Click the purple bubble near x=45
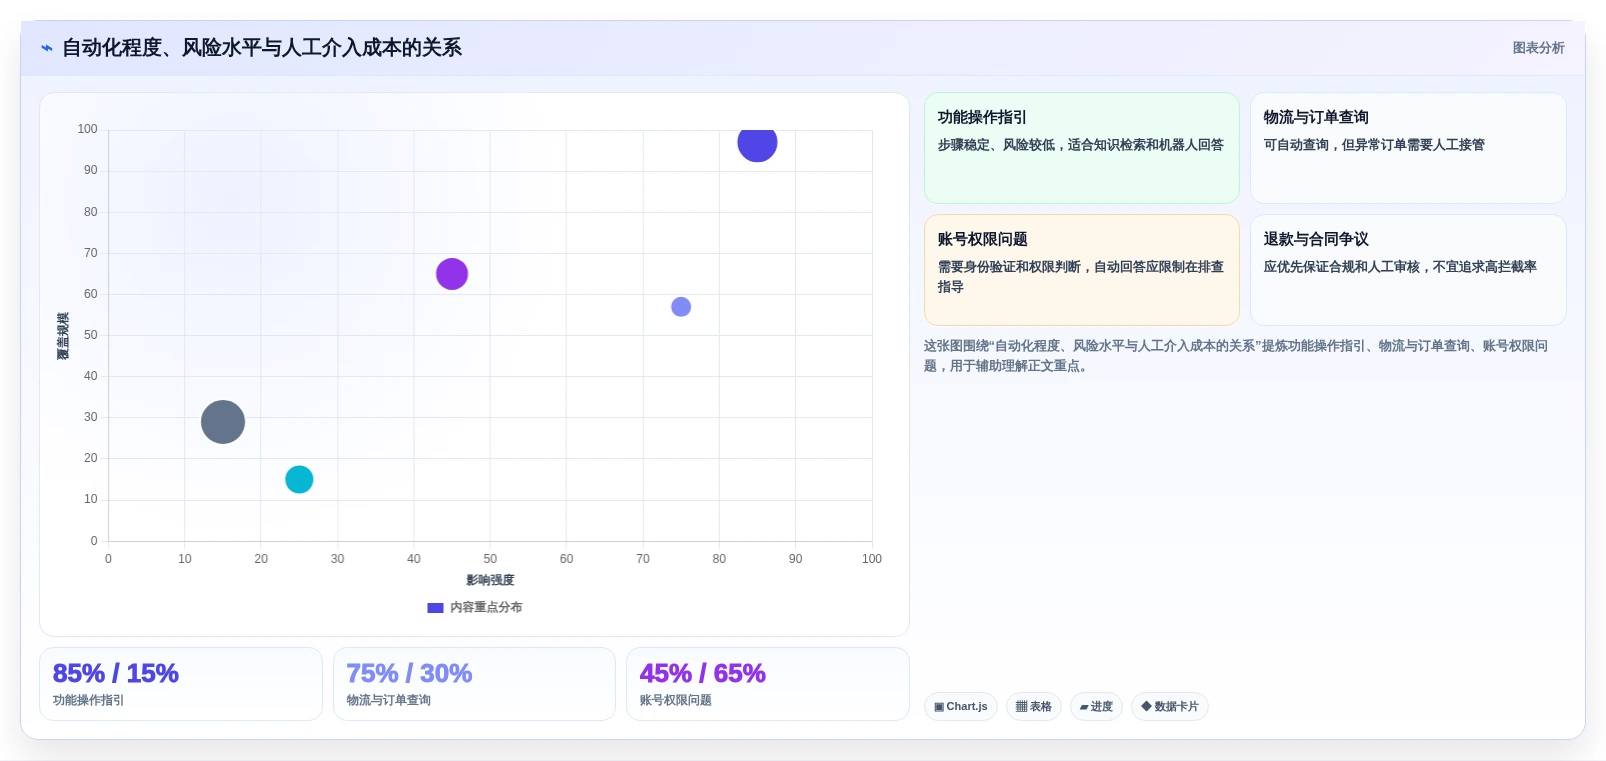The height and width of the screenshot is (761, 1606). (x=452, y=274)
